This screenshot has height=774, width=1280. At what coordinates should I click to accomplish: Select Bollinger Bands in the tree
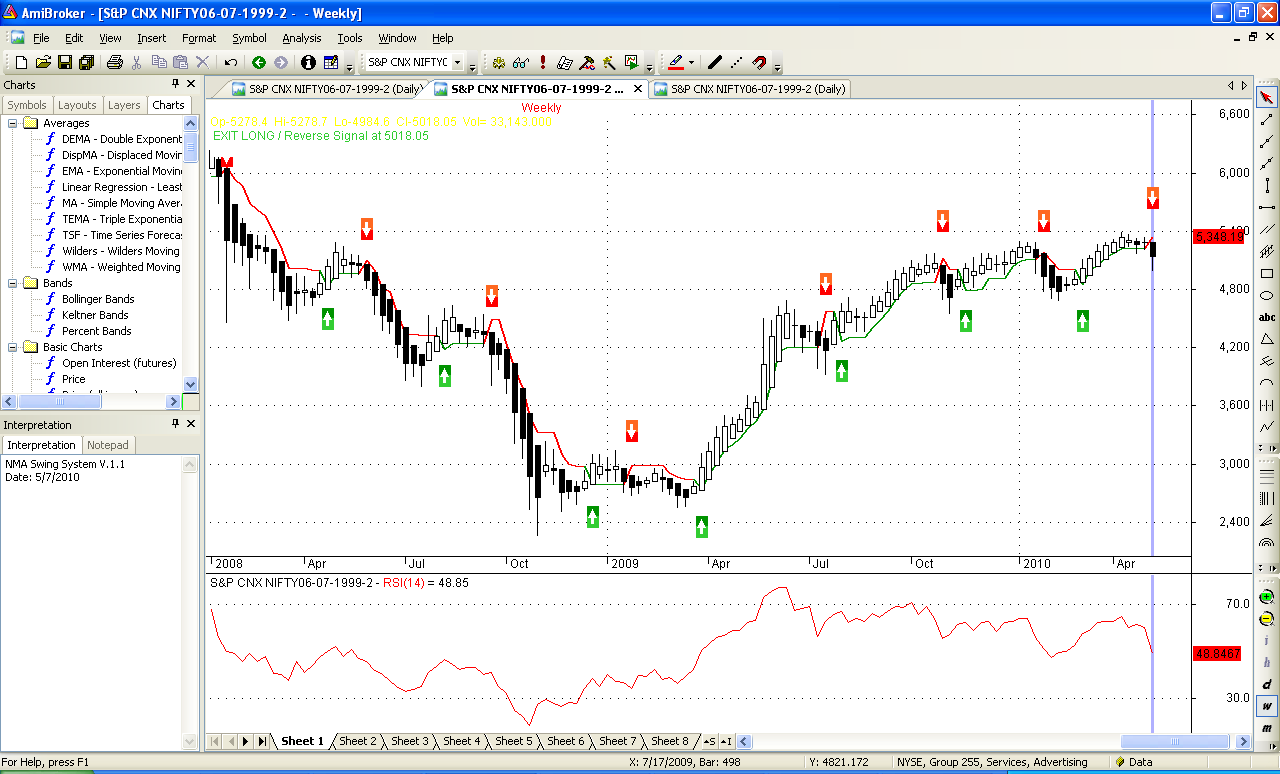[98, 299]
